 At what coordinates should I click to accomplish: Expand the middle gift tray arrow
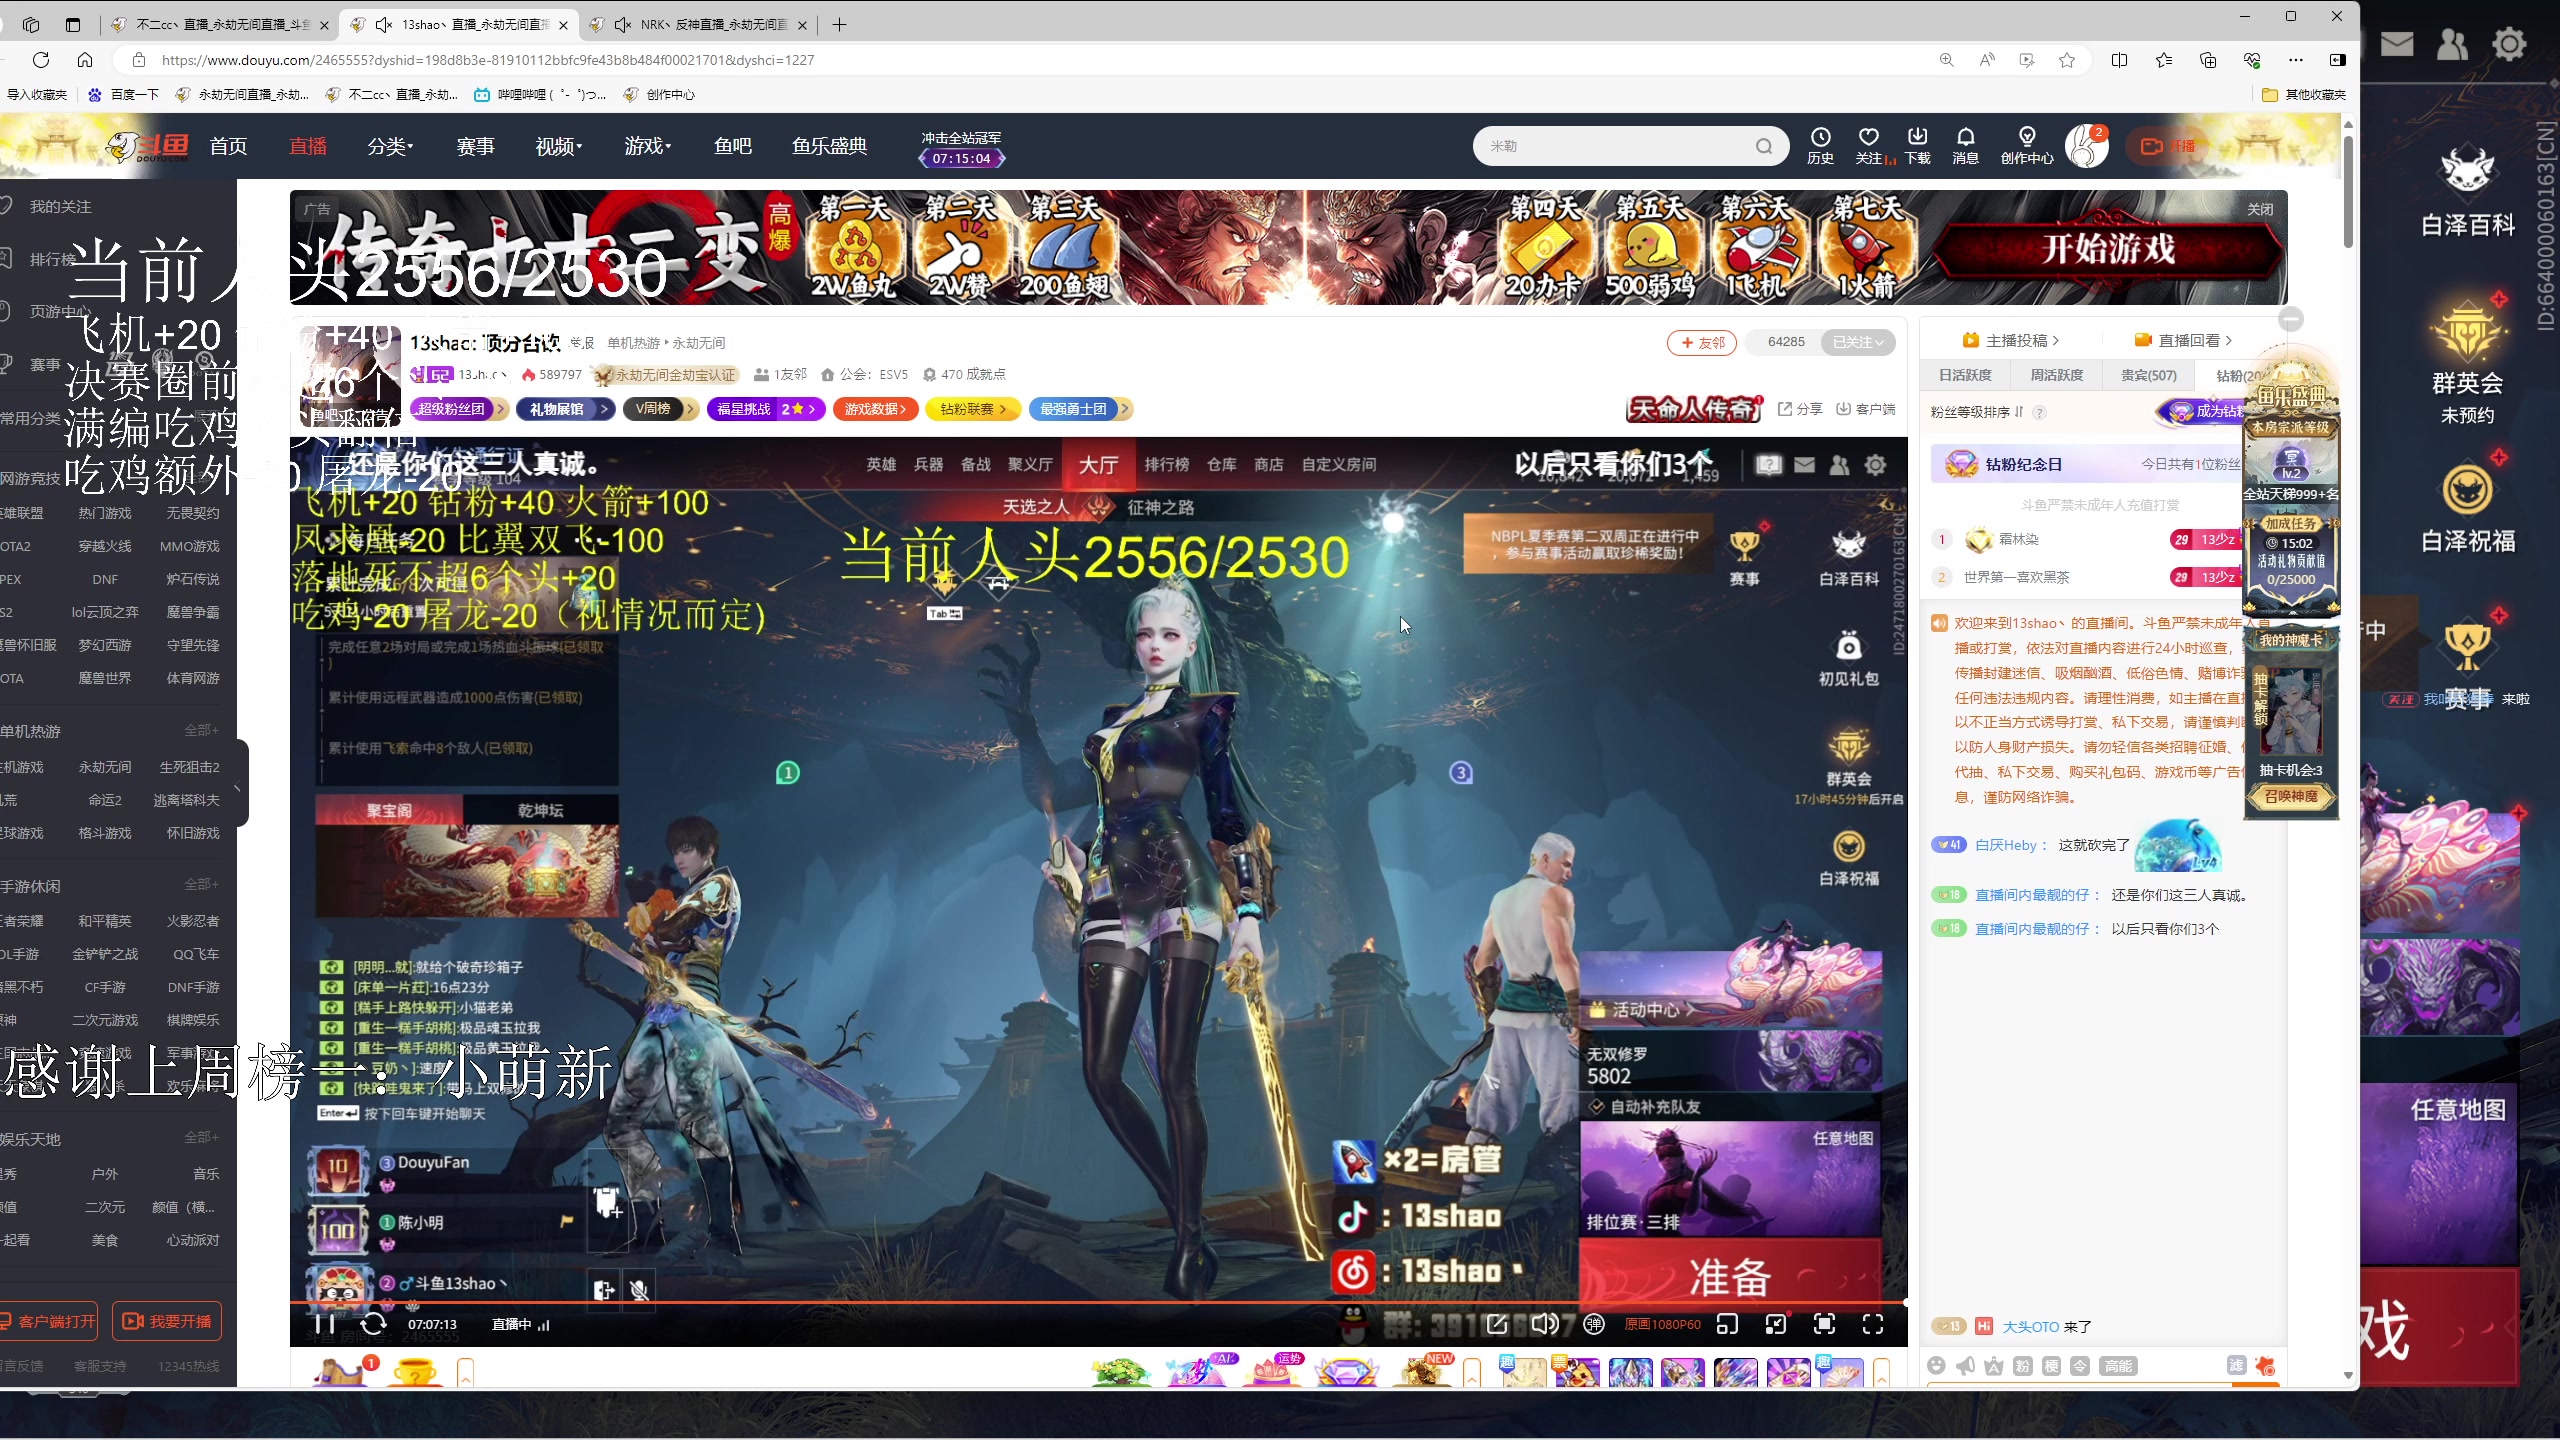pyautogui.click(x=1472, y=1372)
